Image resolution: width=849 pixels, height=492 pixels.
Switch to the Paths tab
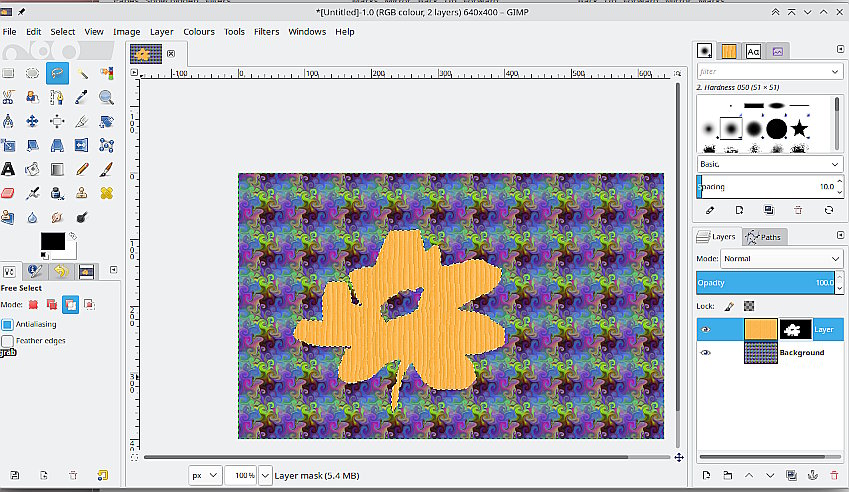[765, 237]
